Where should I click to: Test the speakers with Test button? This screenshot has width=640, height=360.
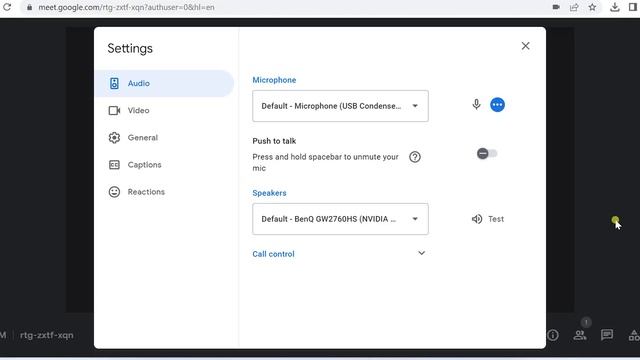[488, 219]
